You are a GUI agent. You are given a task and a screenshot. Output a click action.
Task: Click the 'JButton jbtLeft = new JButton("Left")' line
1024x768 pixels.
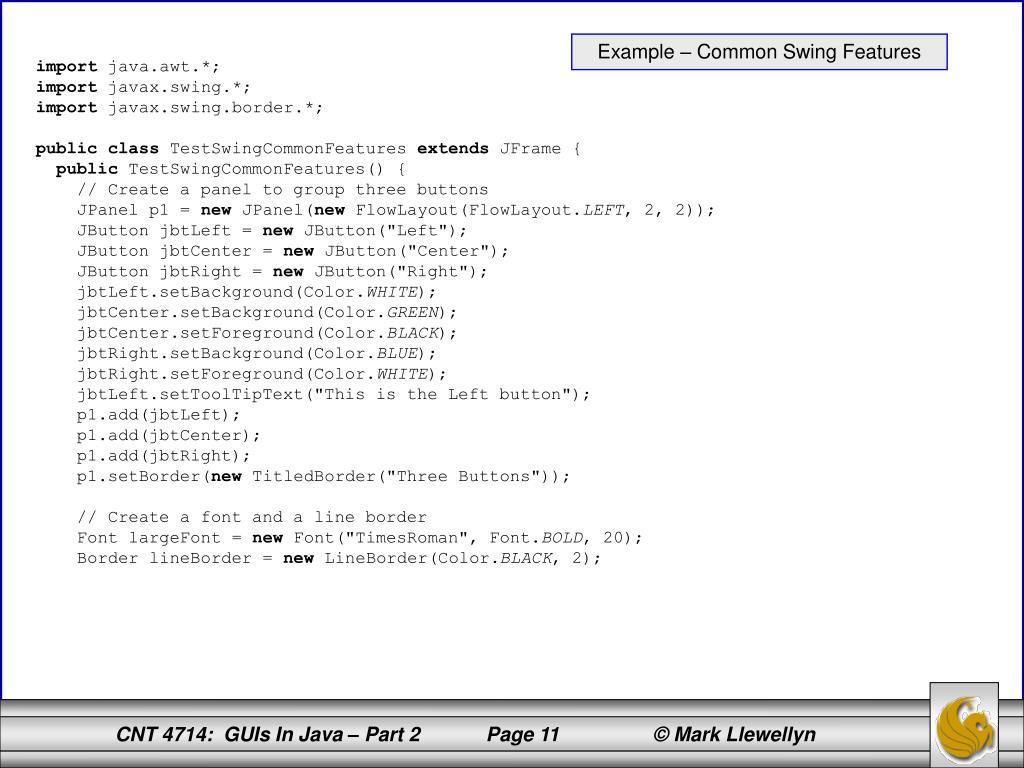[x=272, y=231]
